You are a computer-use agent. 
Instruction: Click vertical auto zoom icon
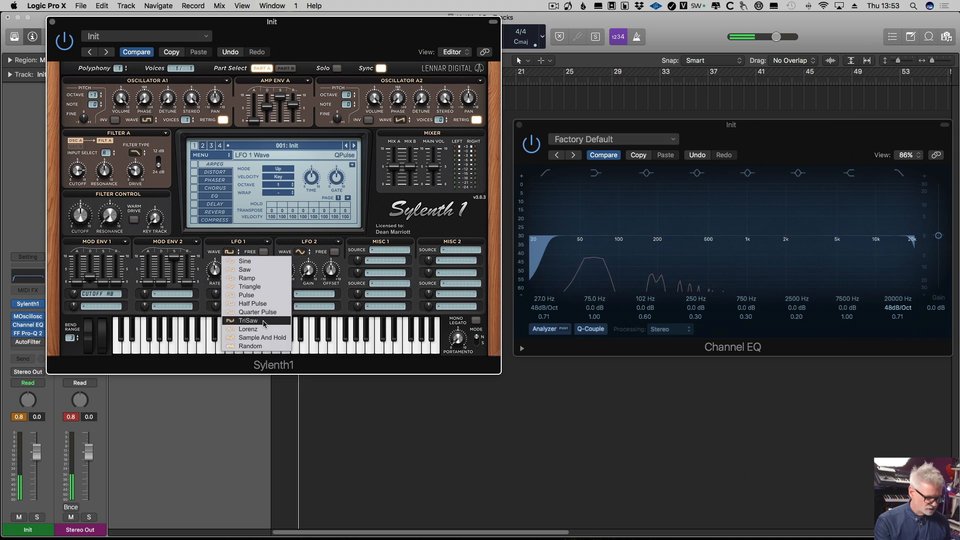point(850,61)
